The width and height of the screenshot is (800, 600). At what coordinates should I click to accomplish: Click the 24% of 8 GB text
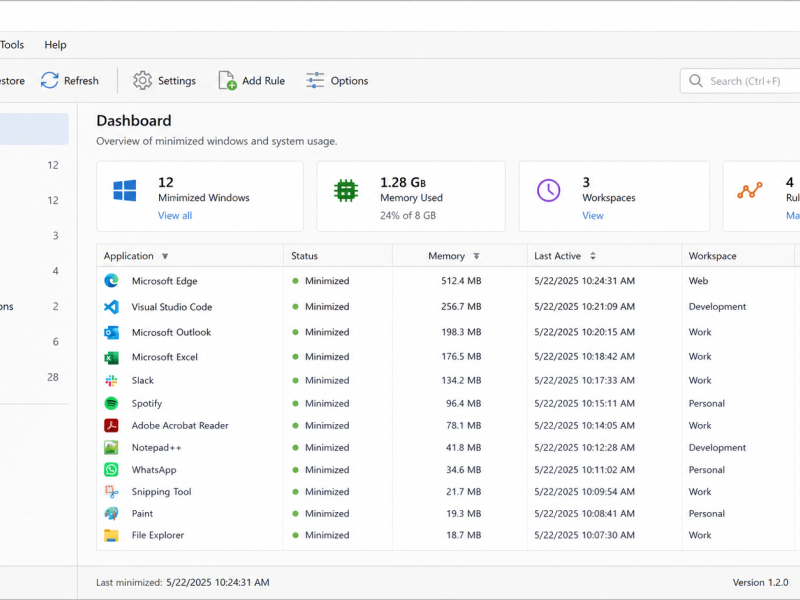point(408,216)
